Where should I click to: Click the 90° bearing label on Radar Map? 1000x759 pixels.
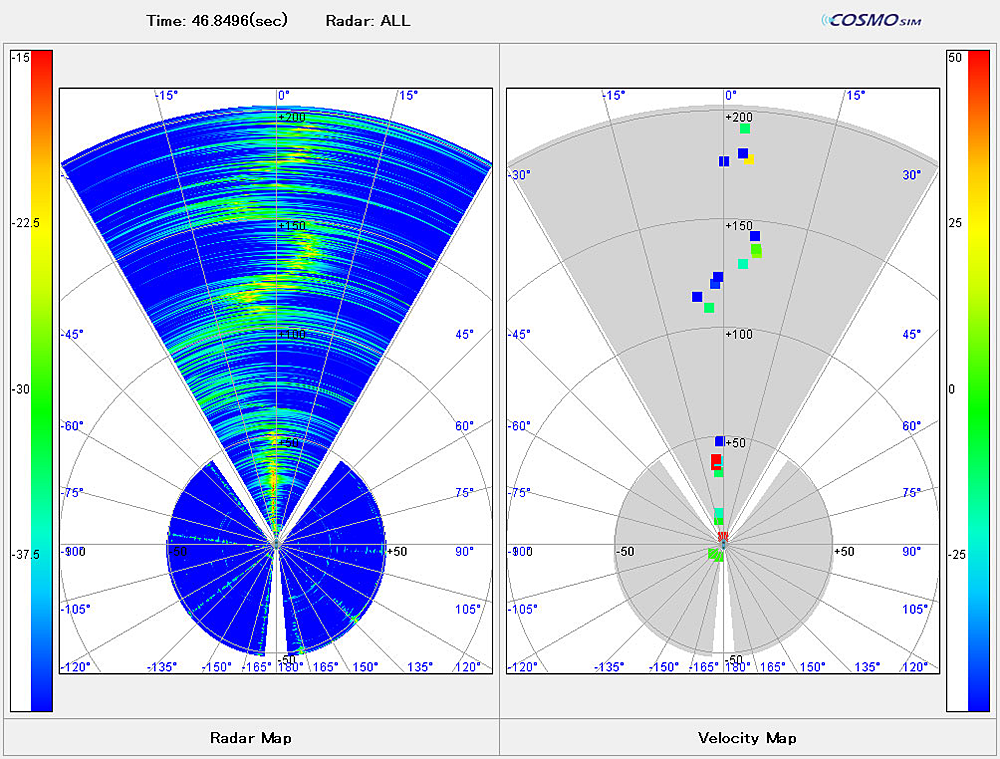465,552
